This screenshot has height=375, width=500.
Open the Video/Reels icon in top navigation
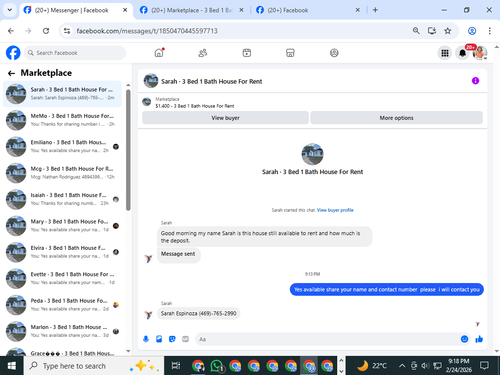[247, 53]
